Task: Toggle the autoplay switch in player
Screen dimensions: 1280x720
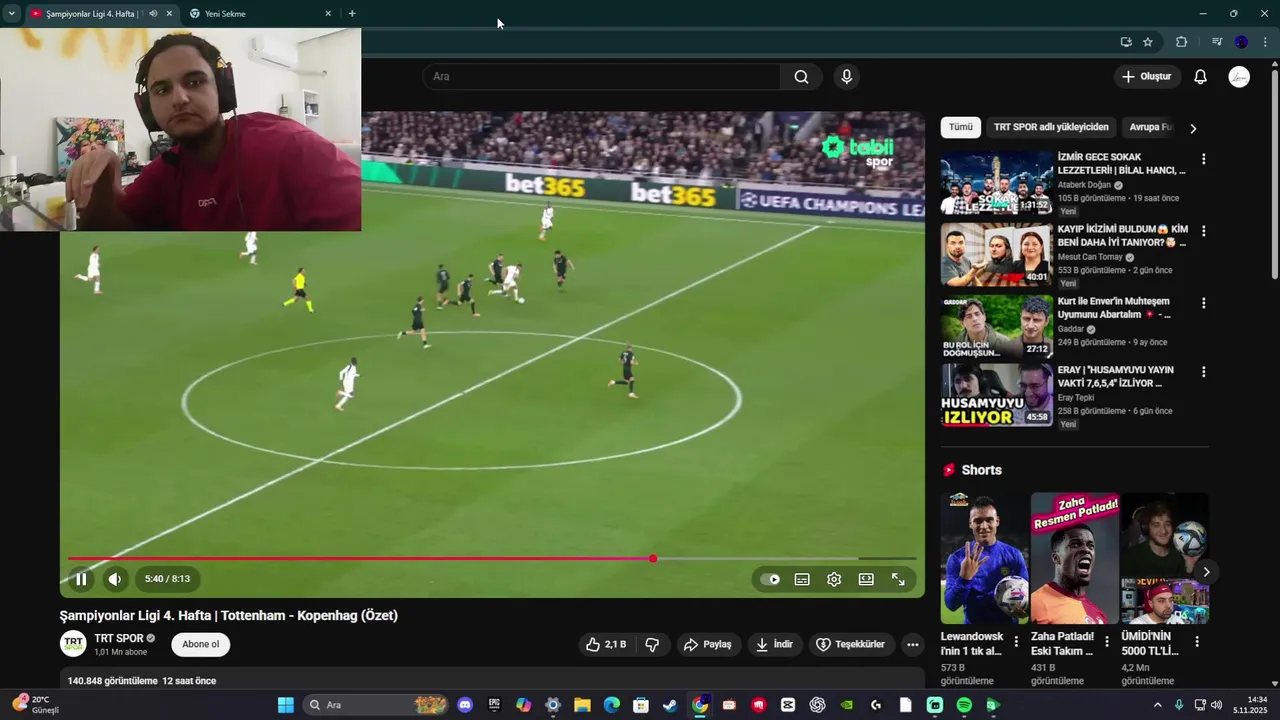Action: pos(770,579)
